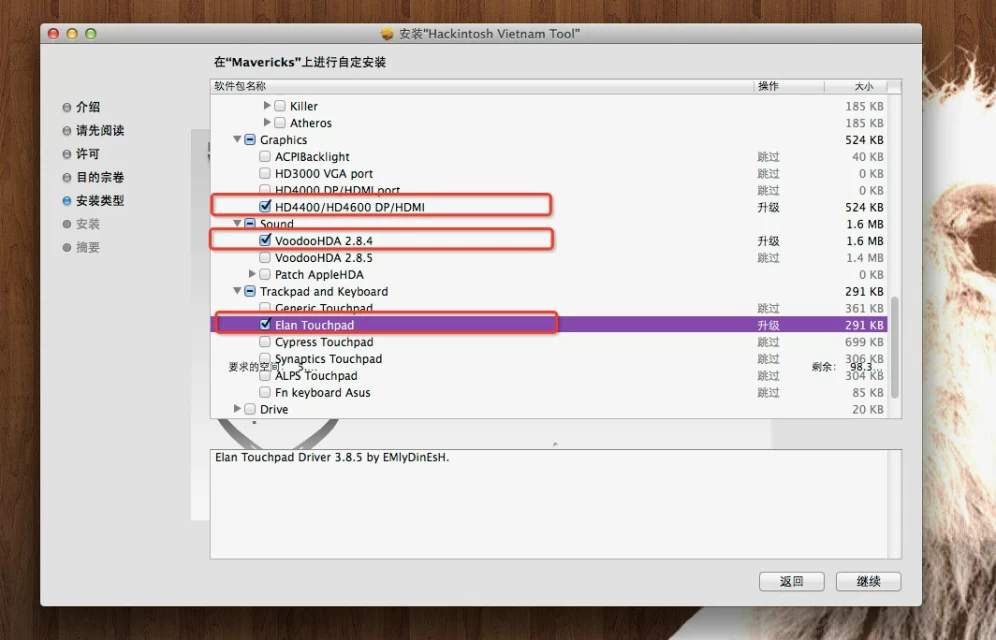Select the ALPS Touchpad row label
Viewport: 996px width, 640px height.
tap(316, 376)
